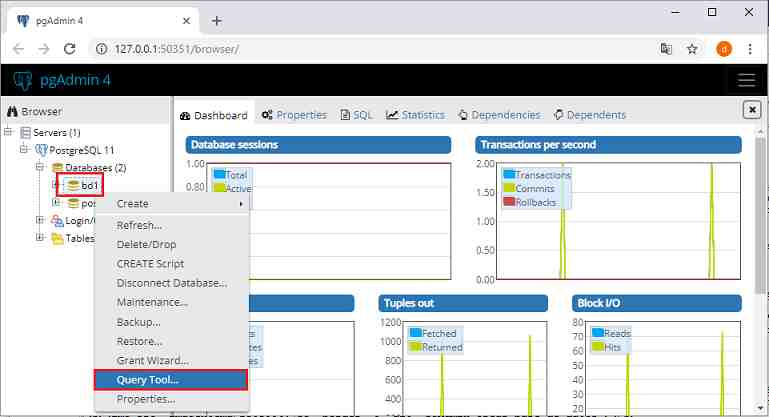
Task: Click the PostgreSQL 11 elephant icon
Action: (x=41, y=150)
